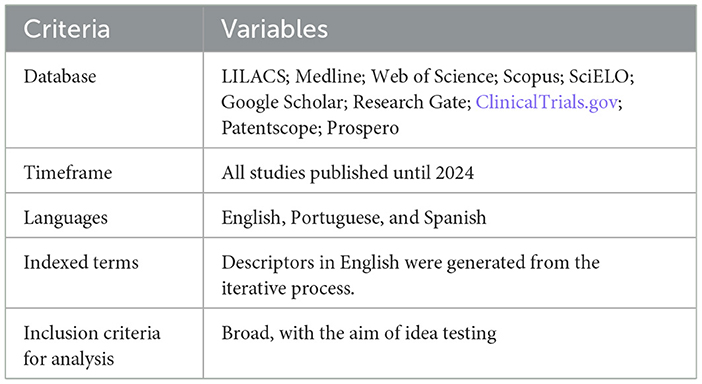Viewport: 702px width, 384px height.
Task: Select the Criteria column header
Action: 67,29
